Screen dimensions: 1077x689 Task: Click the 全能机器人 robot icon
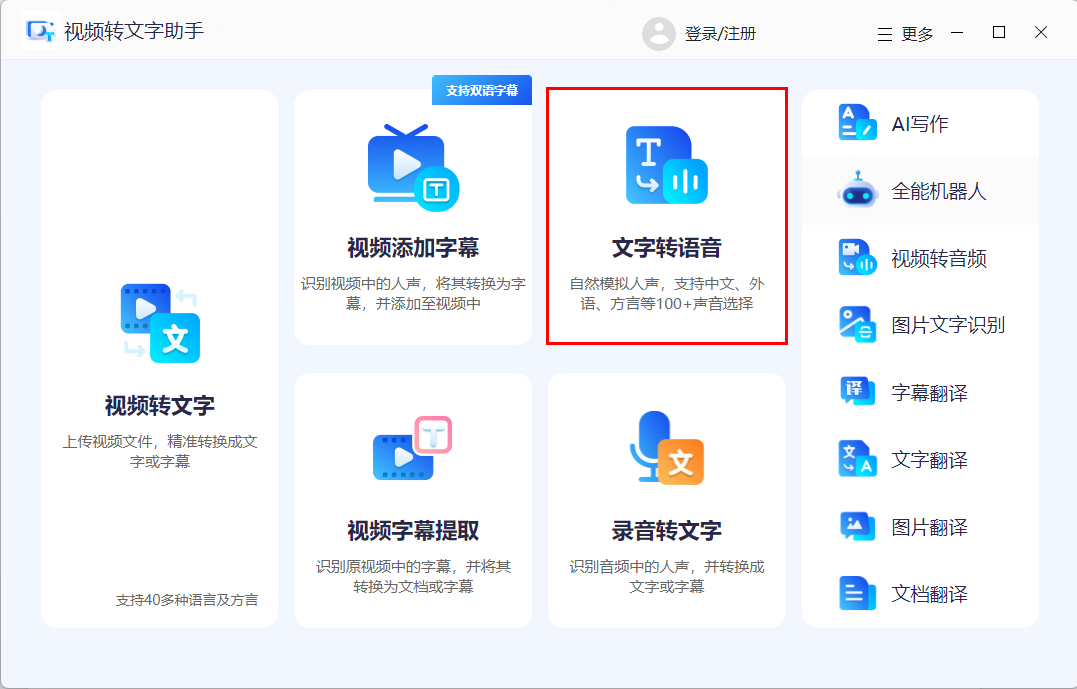click(x=857, y=190)
